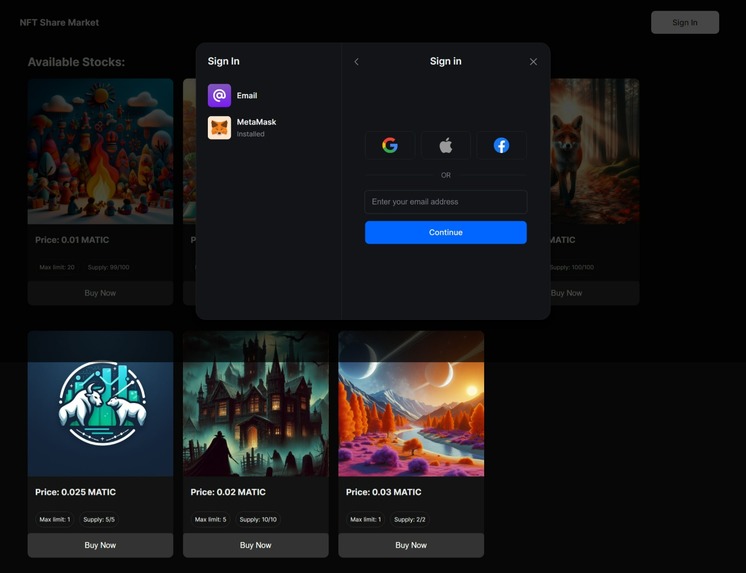Click 'Price: 0.02 MATIC' text

click(x=228, y=492)
